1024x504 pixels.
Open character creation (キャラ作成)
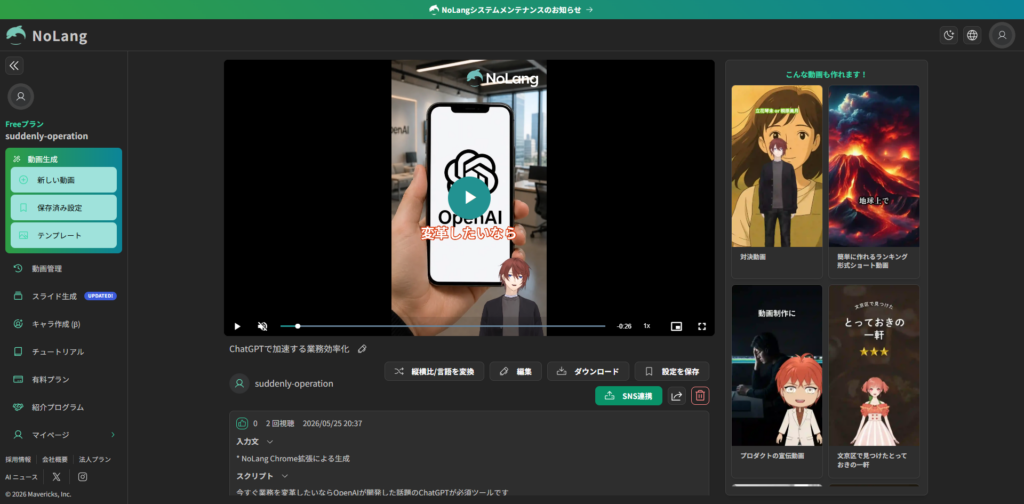point(63,324)
